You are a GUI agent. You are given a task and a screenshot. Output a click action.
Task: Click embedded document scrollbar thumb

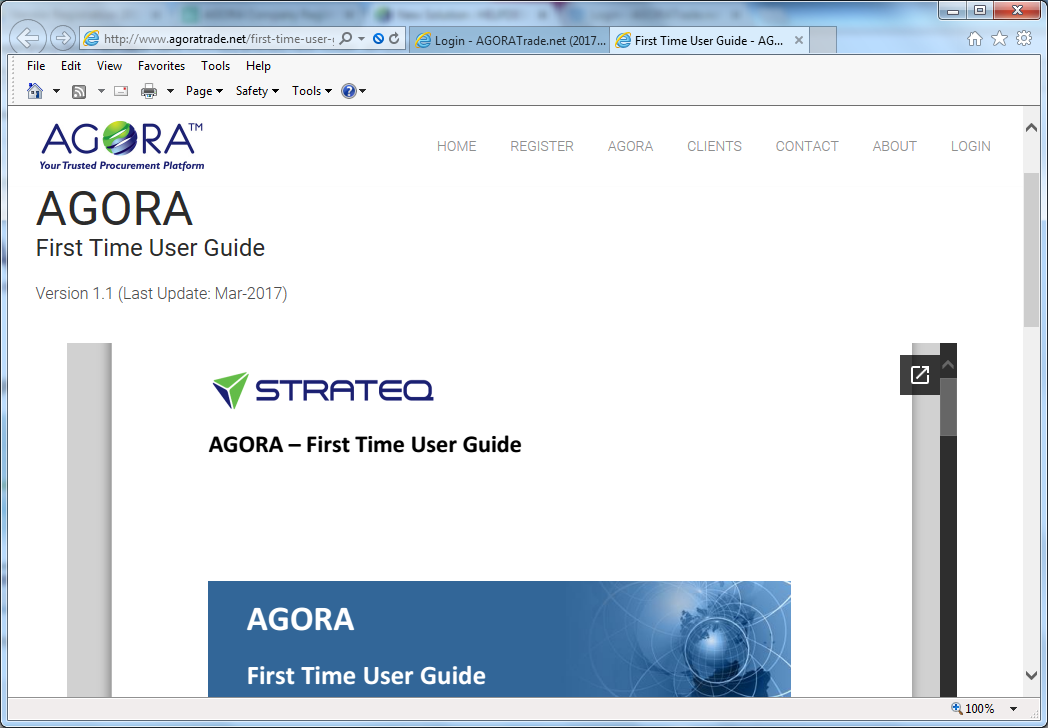(x=948, y=407)
